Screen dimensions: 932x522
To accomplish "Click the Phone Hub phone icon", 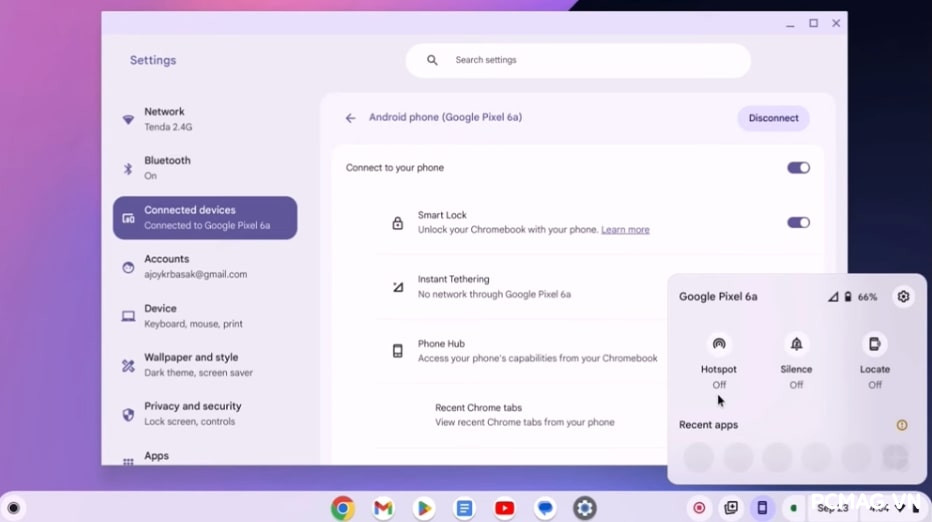I will tap(398, 351).
